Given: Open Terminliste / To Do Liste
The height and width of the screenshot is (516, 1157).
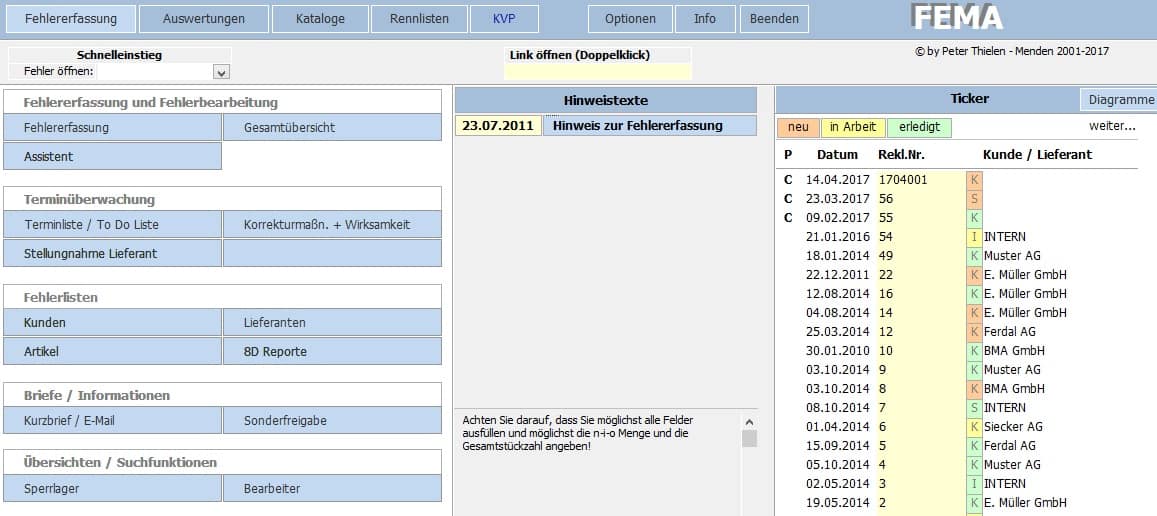Looking at the screenshot, I should point(112,224).
